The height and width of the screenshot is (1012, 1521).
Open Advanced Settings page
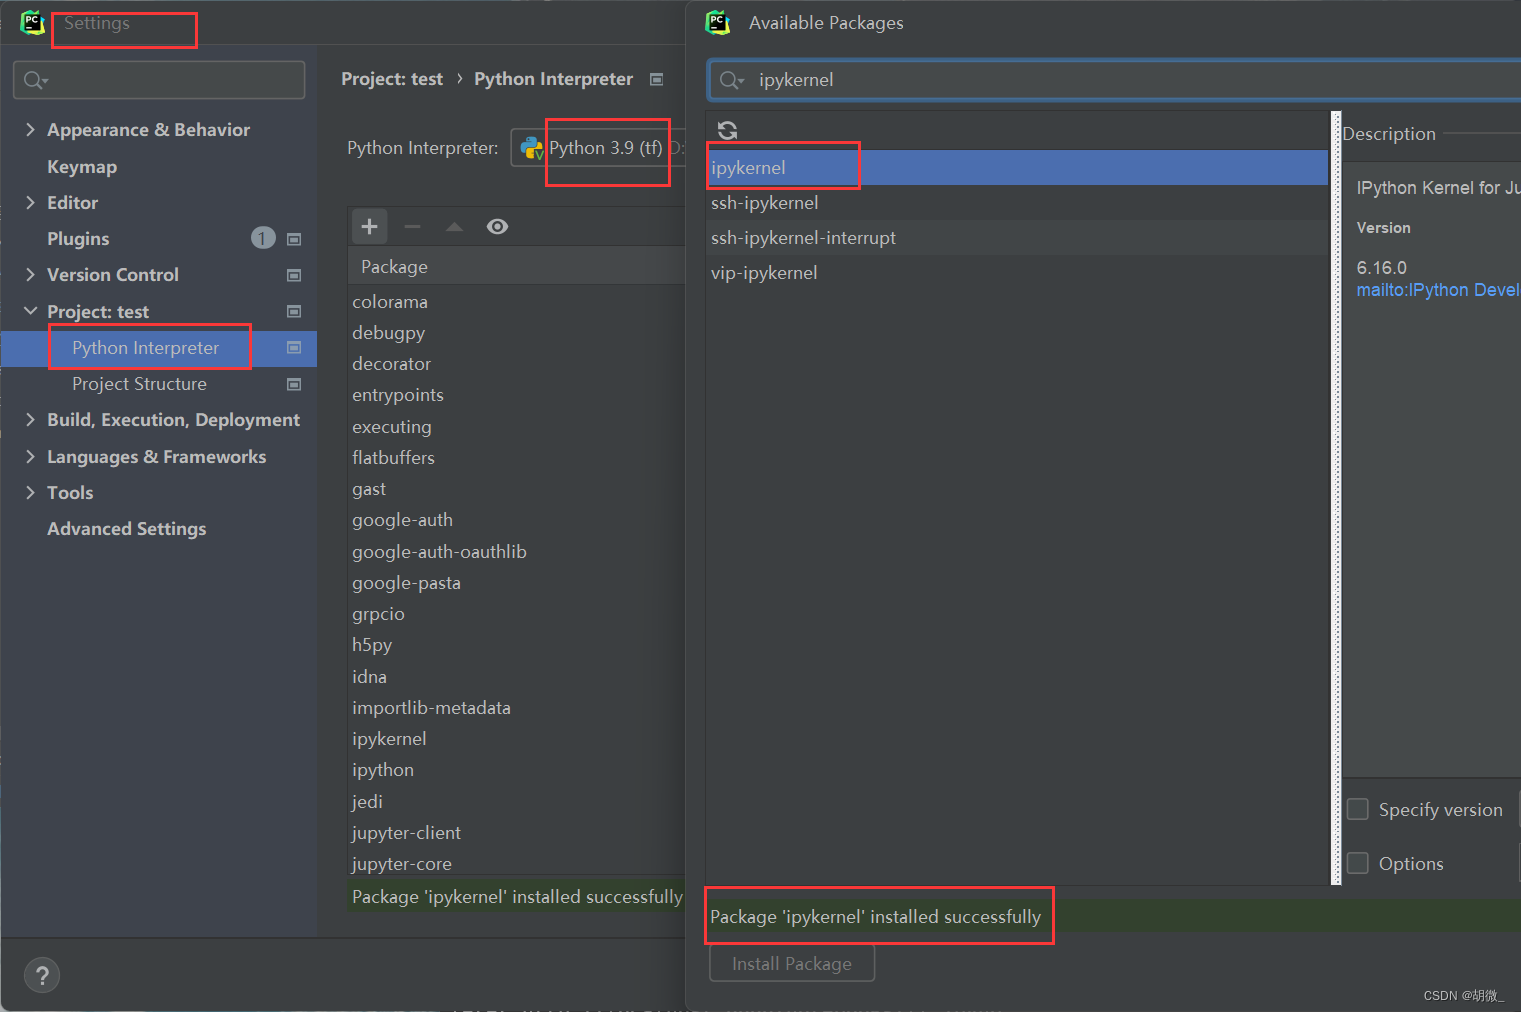tap(127, 529)
